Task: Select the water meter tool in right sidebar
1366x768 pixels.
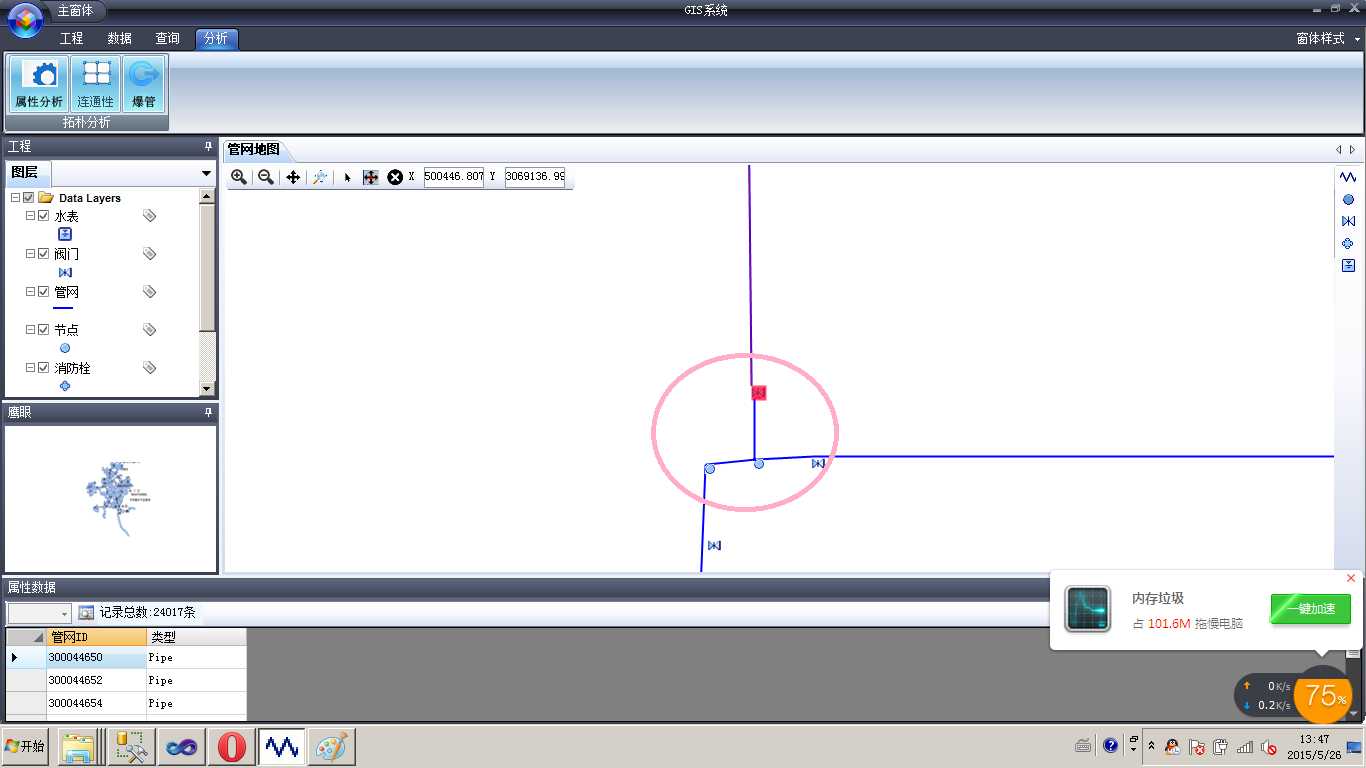Action: coord(1348,265)
